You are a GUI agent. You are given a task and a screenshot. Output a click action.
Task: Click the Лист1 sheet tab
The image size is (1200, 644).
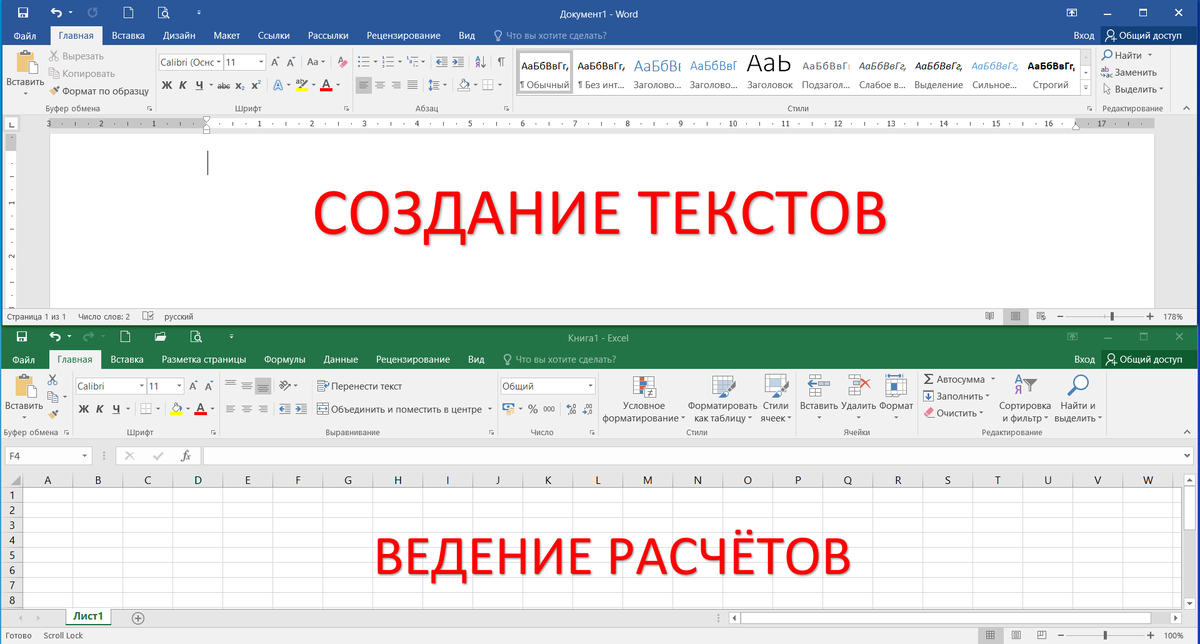[x=87, y=617]
